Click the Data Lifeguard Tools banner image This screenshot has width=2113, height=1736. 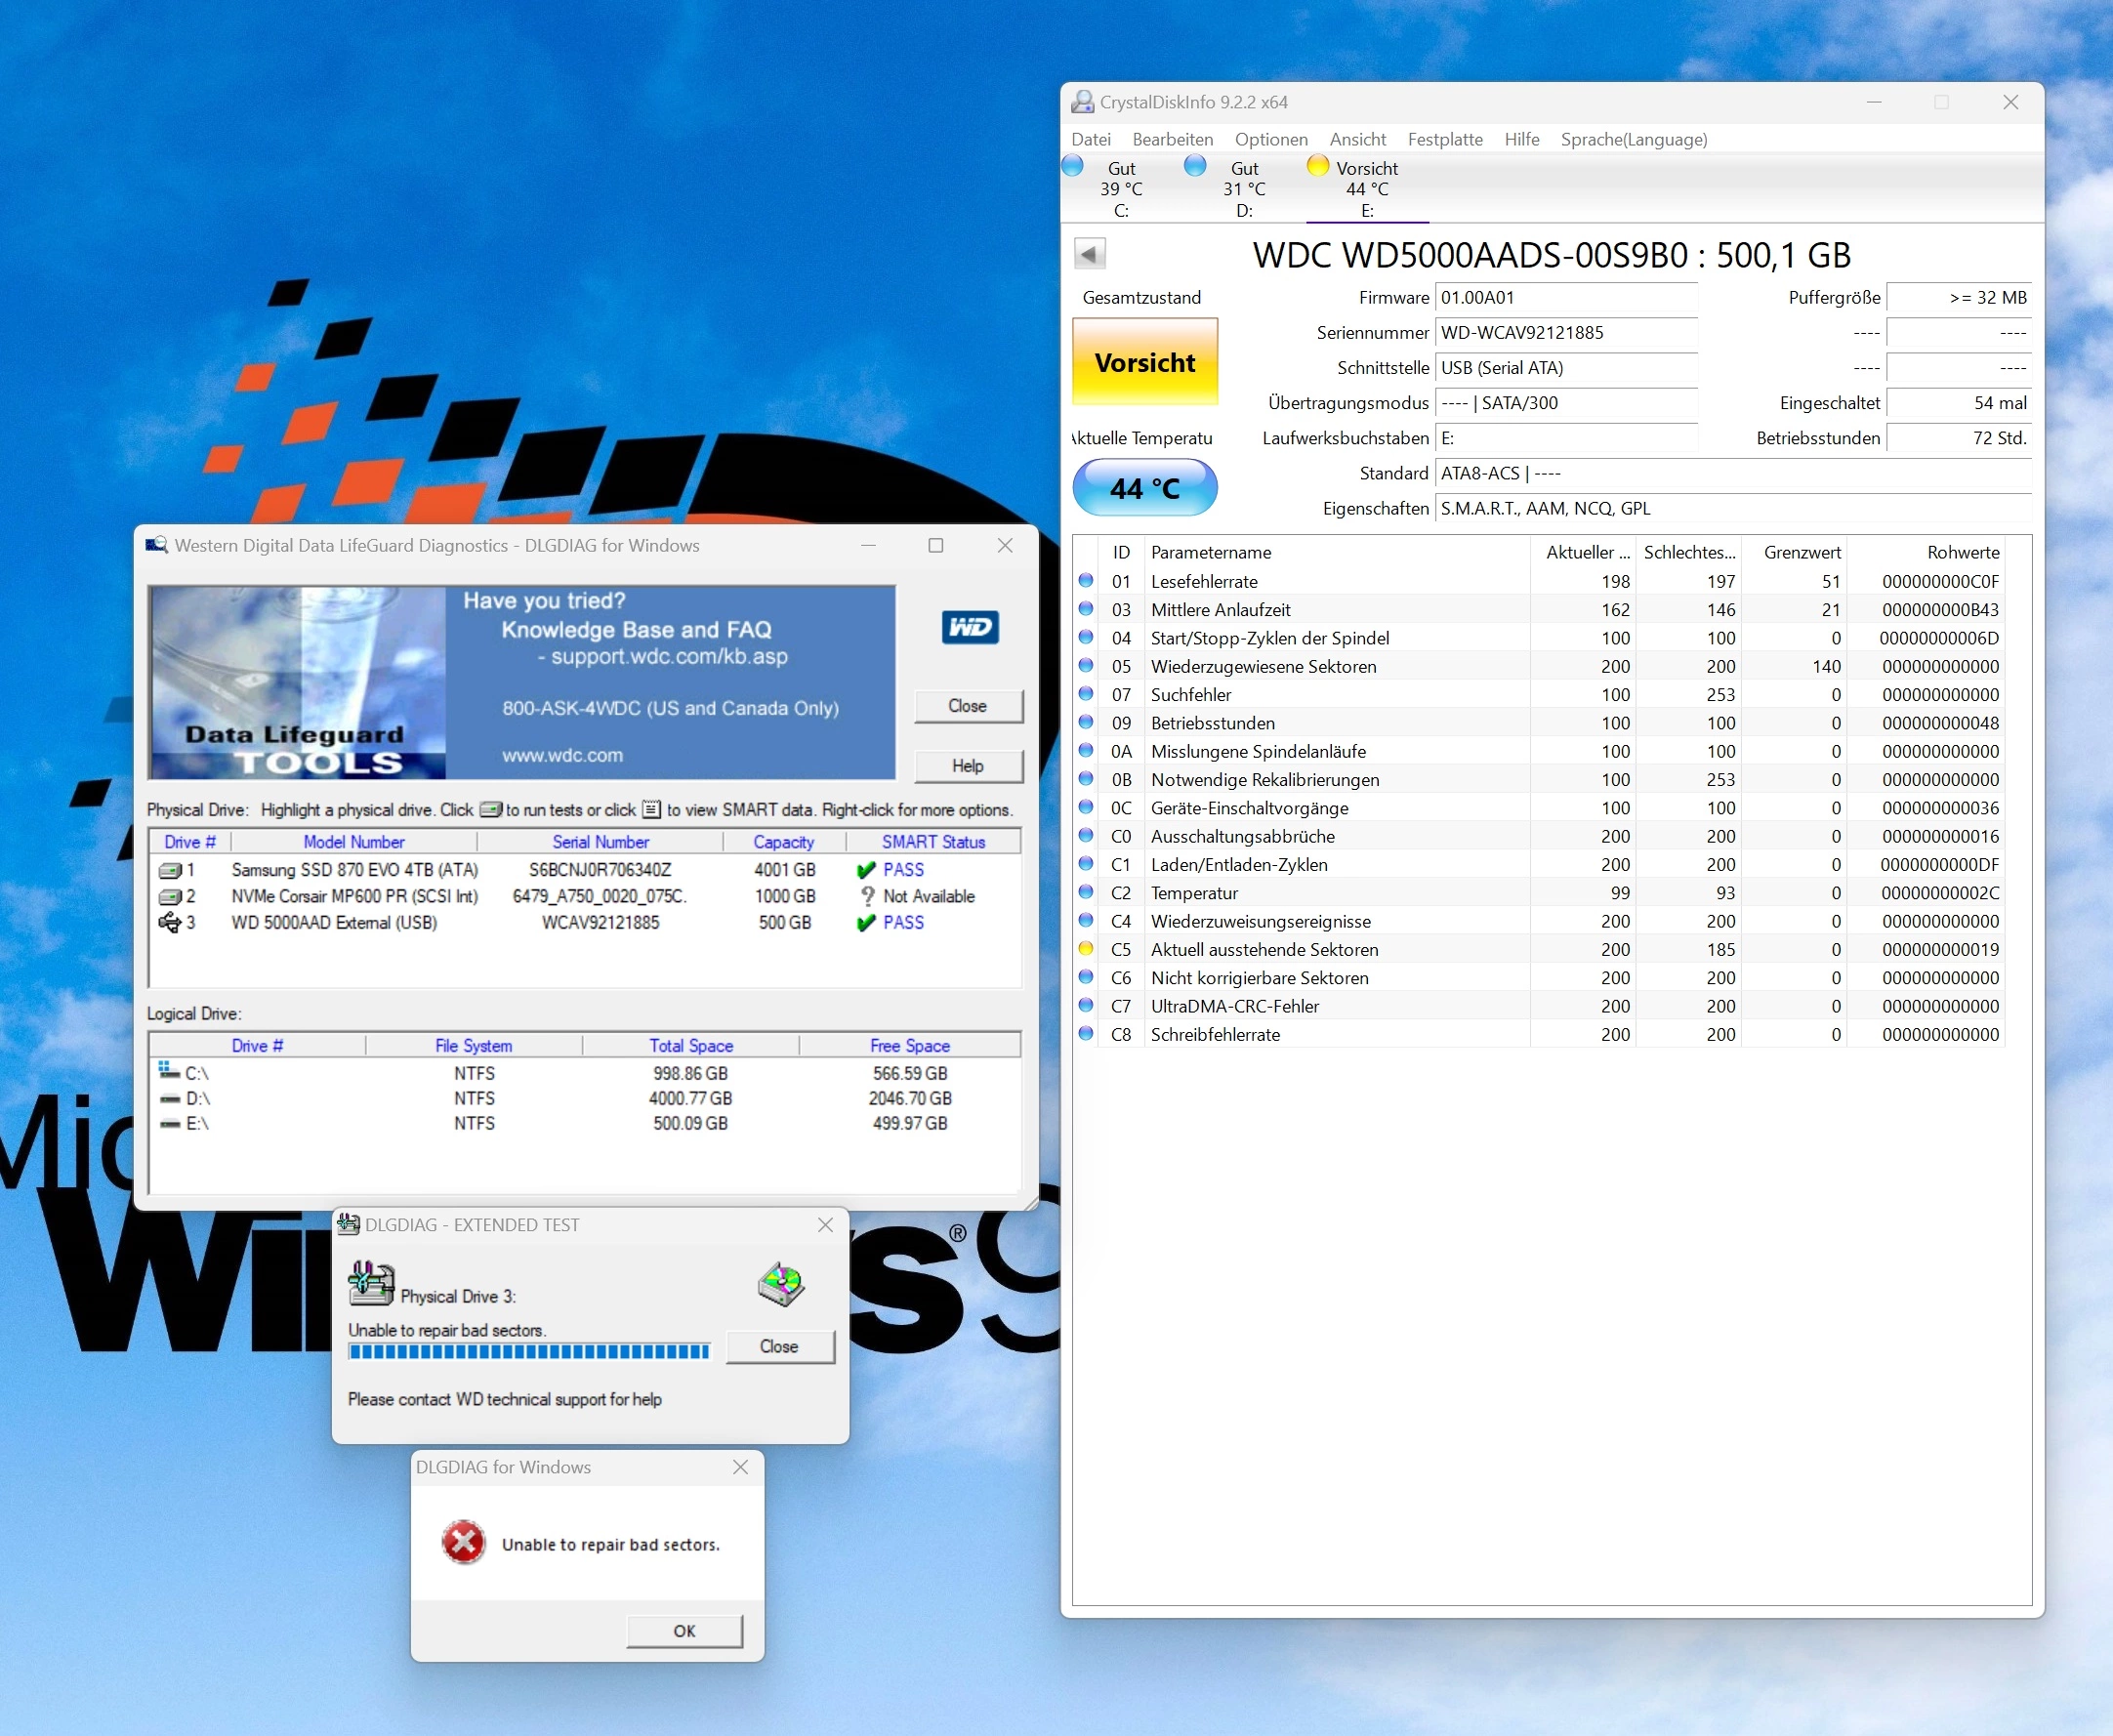point(521,683)
